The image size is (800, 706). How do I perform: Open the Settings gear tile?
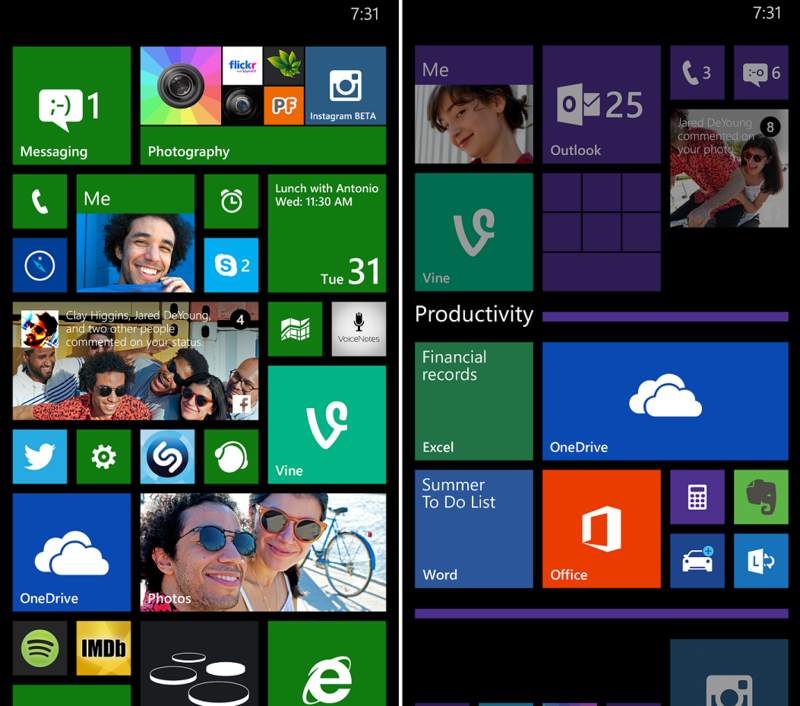point(104,457)
